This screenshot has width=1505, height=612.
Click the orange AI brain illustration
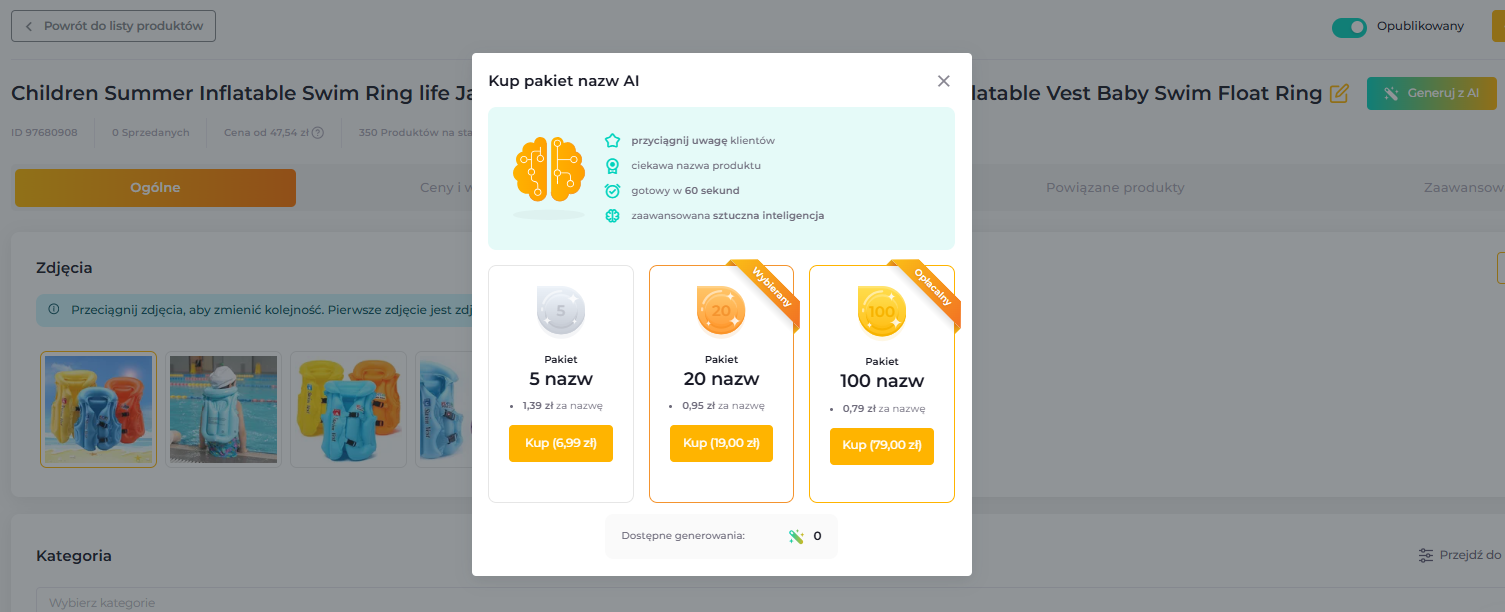[548, 172]
